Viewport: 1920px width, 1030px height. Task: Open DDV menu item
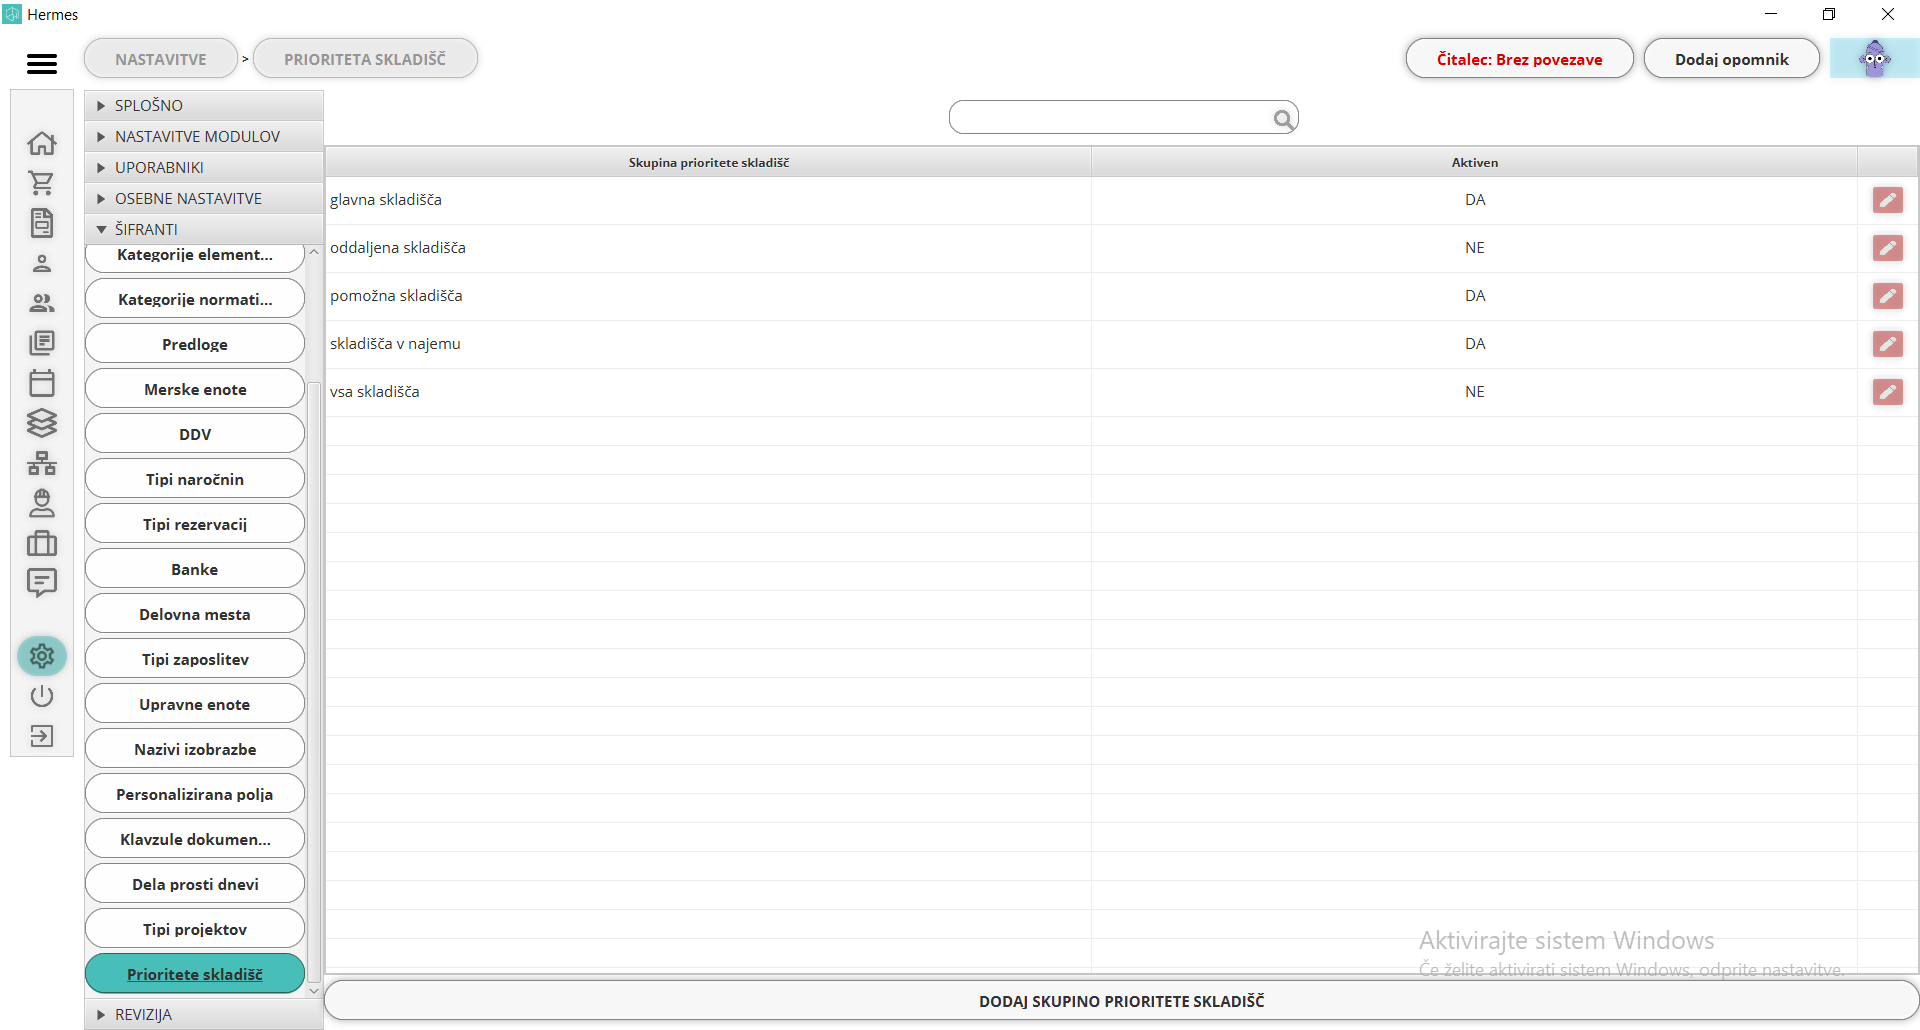(195, 434)
